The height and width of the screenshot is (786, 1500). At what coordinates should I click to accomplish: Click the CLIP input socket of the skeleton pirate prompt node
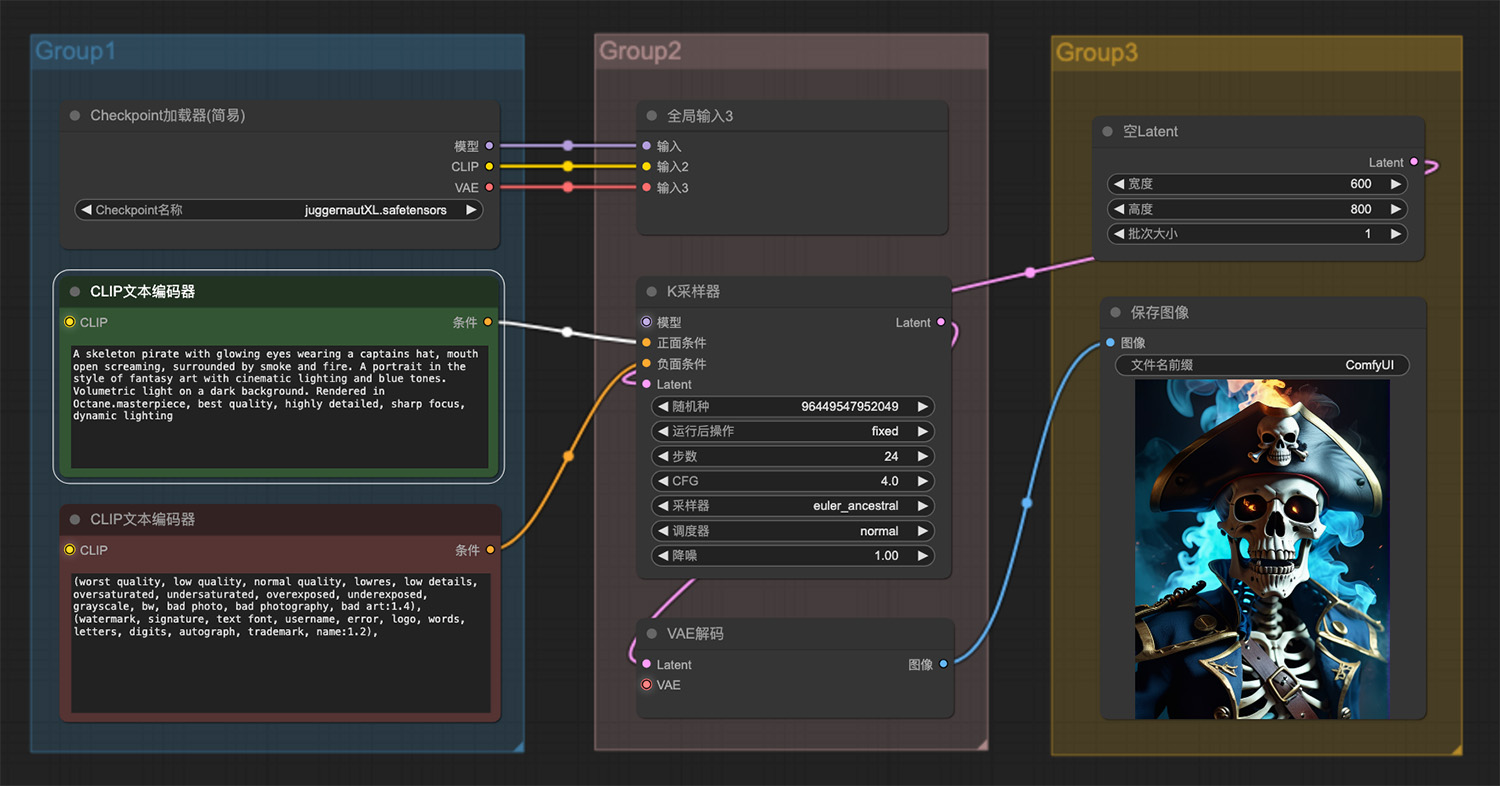(69, 322)
